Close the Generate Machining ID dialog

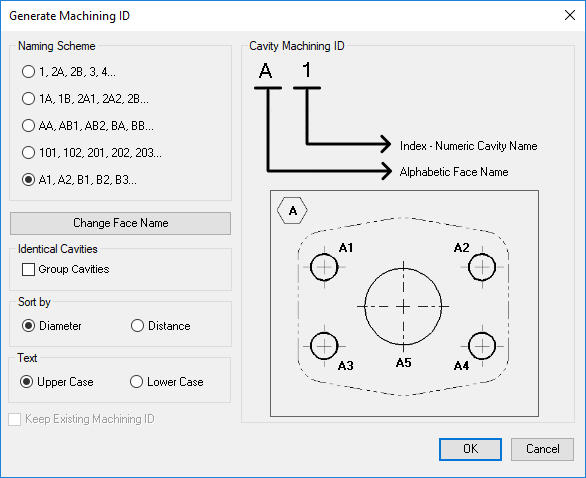pos(570,15)
